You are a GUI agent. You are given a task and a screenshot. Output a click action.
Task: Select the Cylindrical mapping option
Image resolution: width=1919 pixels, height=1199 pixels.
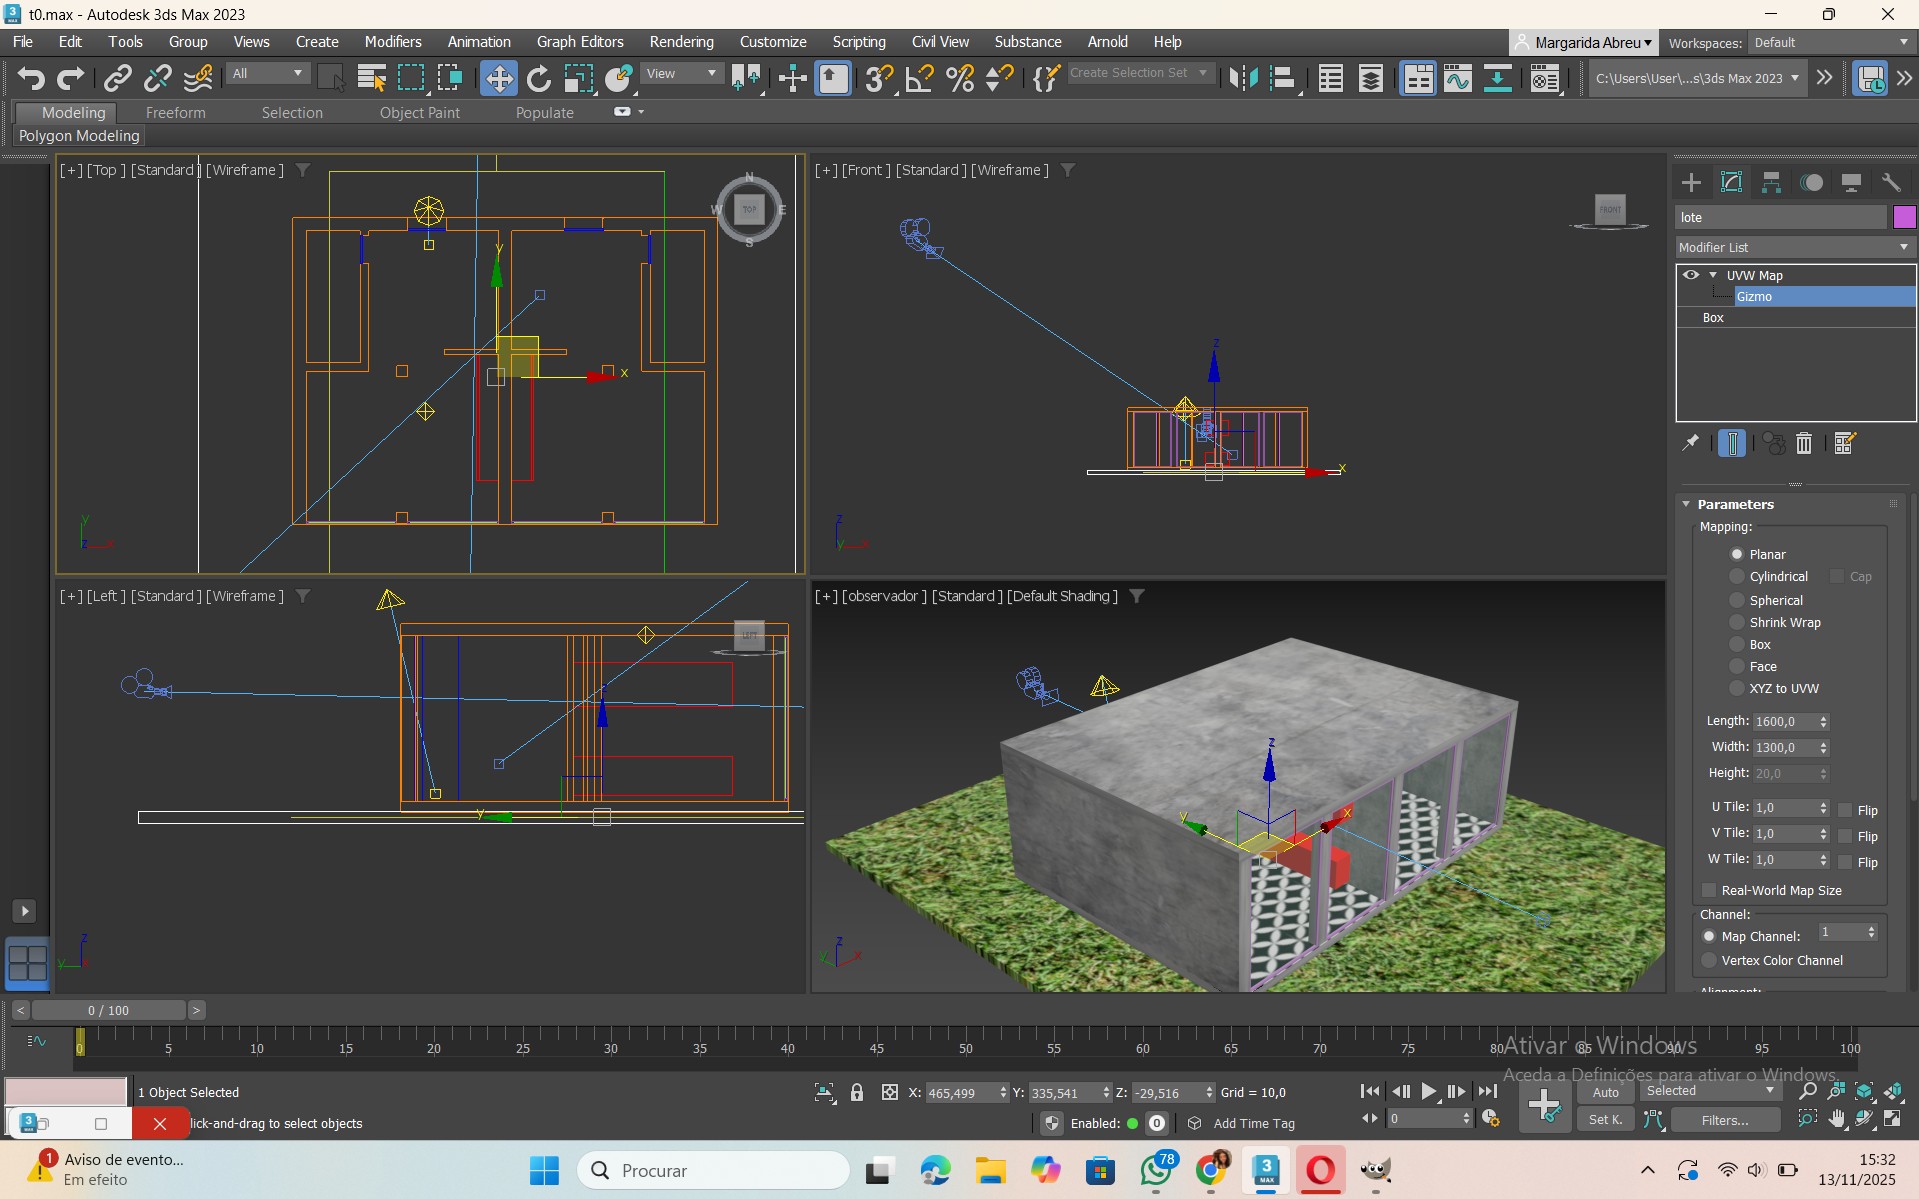click(1737, 577)
